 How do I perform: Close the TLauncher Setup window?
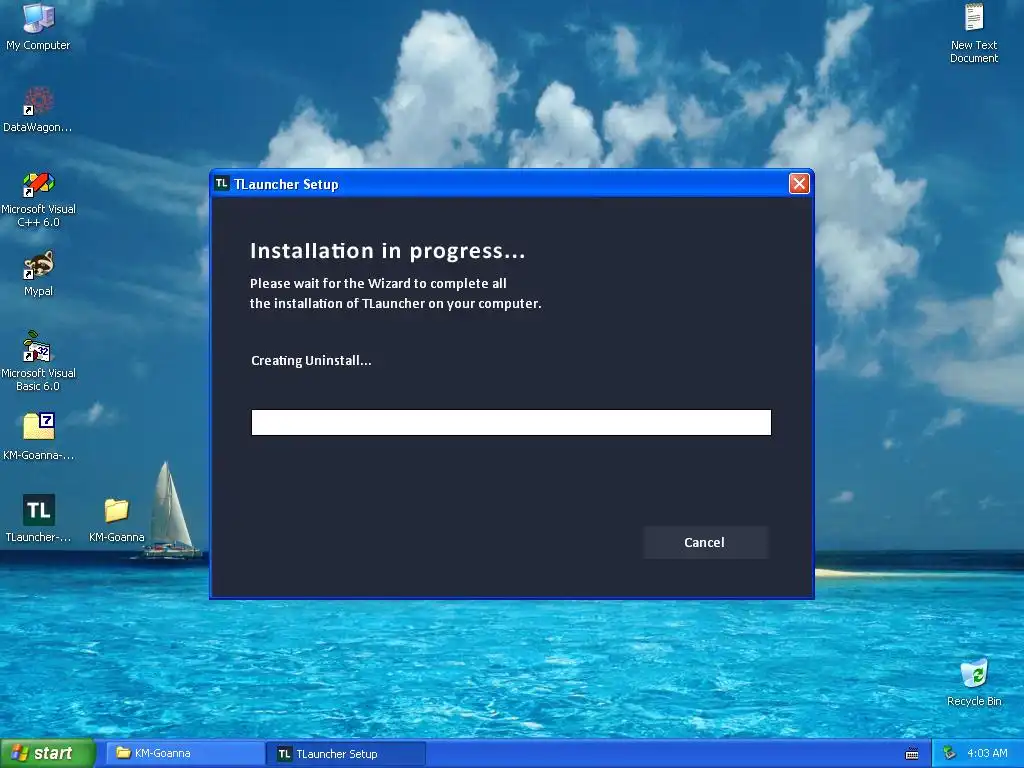799,184
